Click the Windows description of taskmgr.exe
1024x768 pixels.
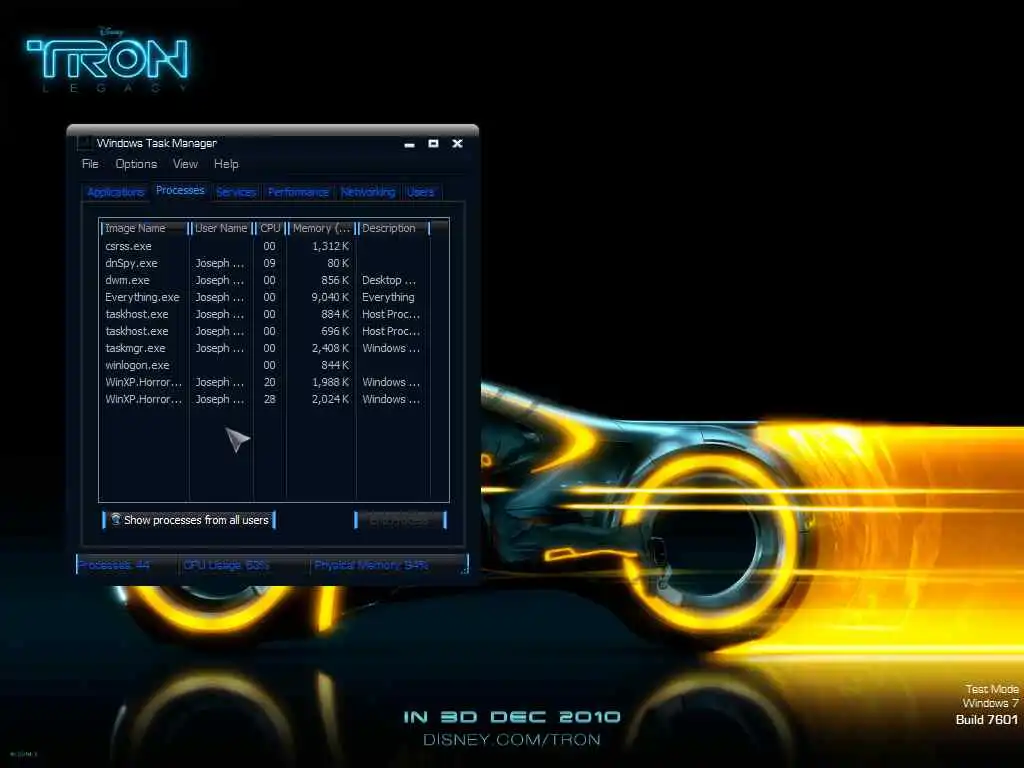click(x=391, y=348)
